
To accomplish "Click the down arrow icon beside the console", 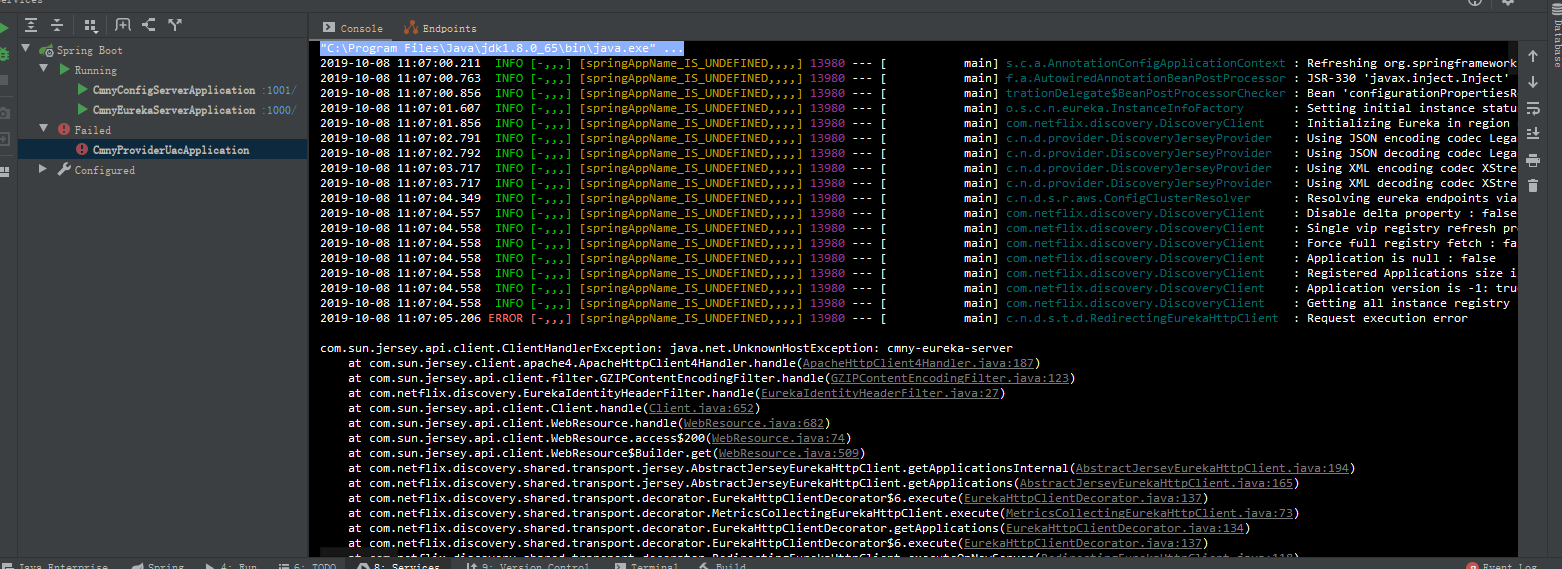I will pyautogui.click(x=1533, y=82).
